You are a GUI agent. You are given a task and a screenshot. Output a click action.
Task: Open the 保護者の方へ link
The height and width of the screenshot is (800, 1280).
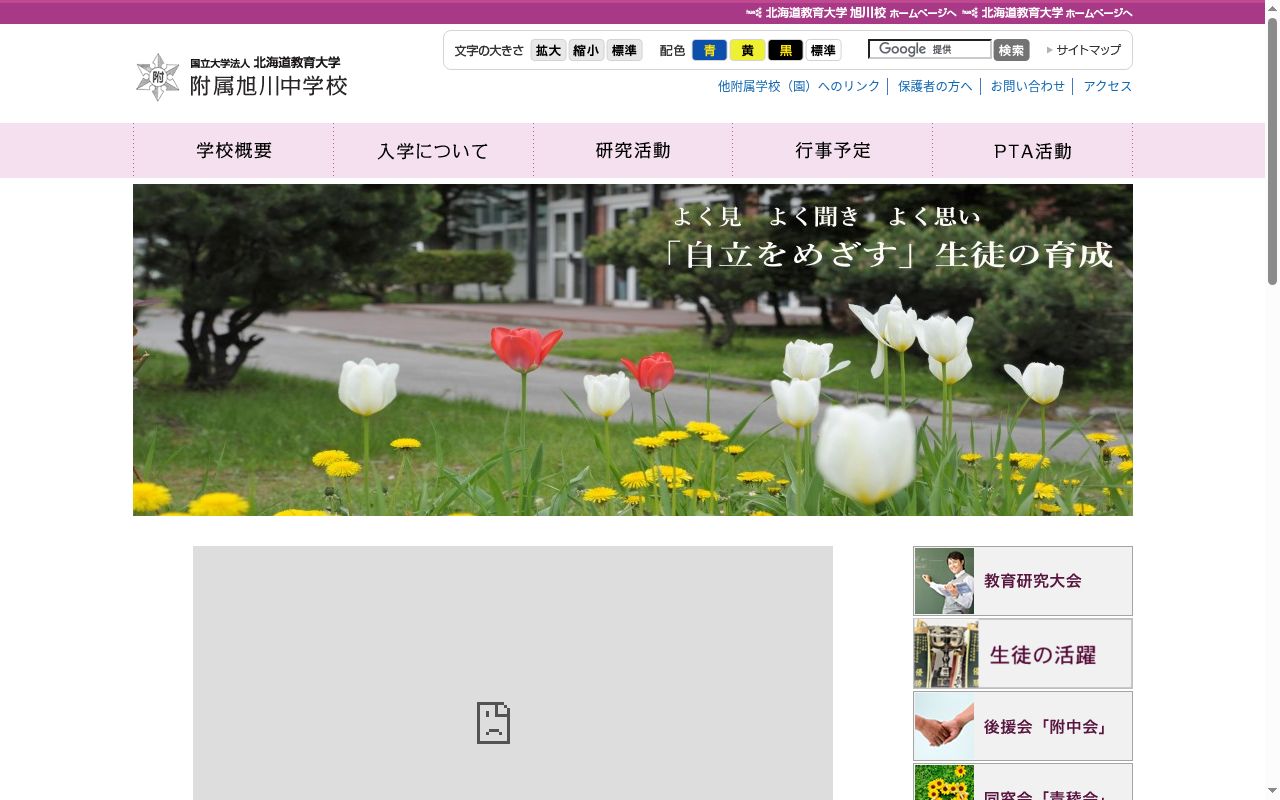935,86
